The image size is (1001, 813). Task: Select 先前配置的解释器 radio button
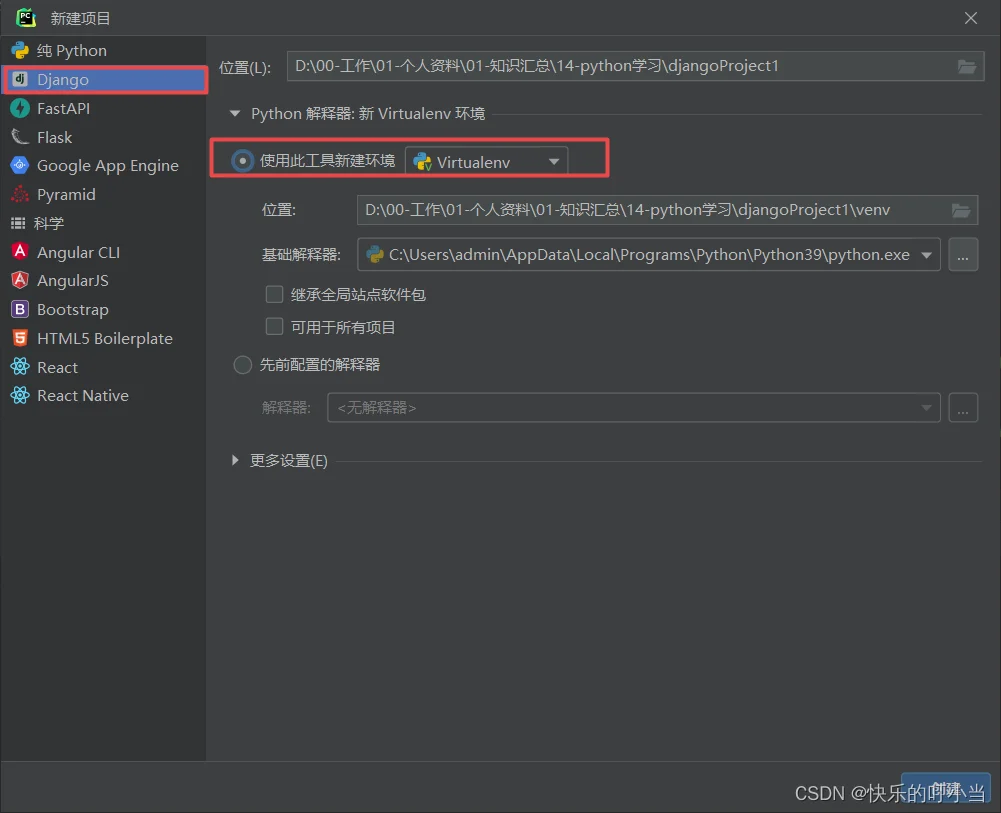(242, 364)
